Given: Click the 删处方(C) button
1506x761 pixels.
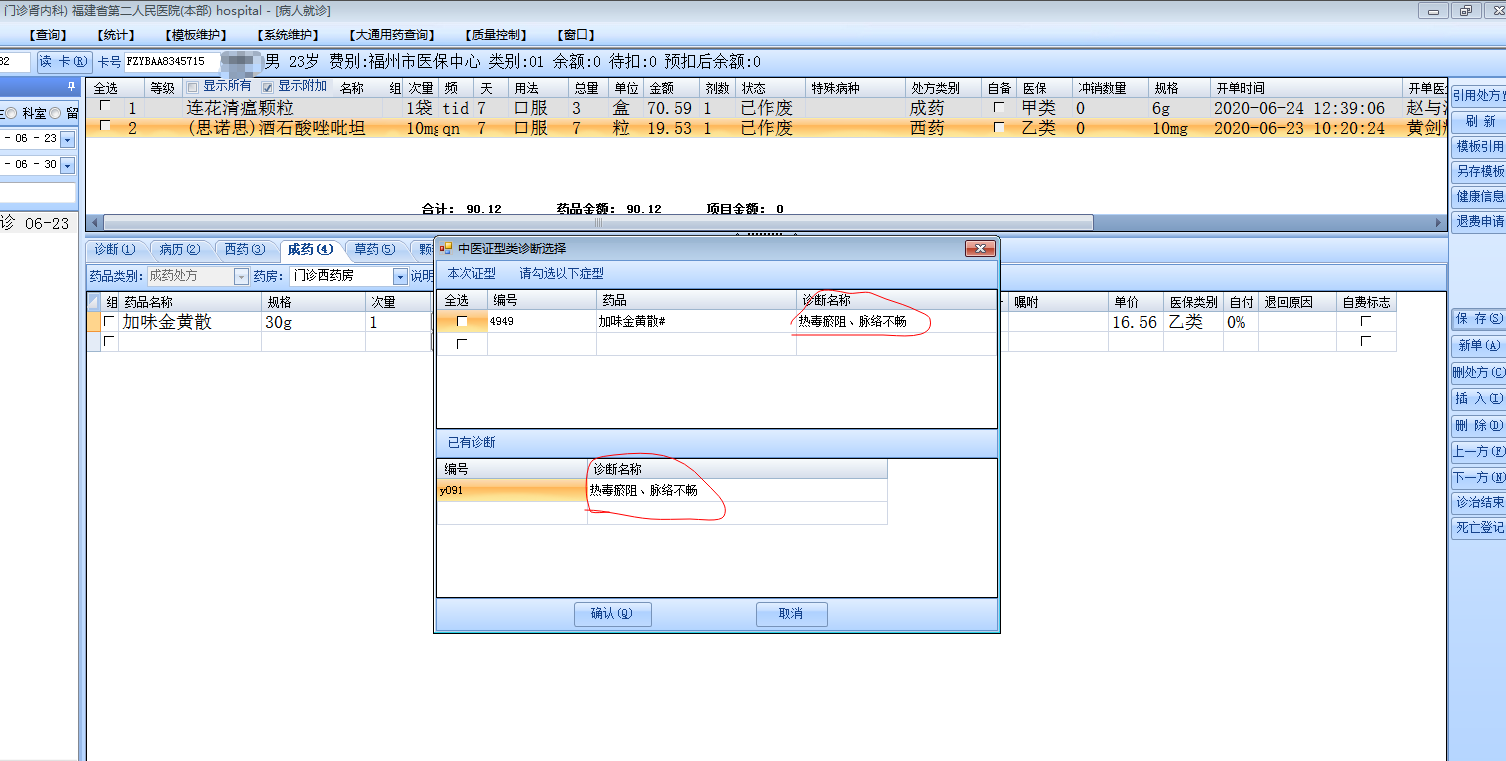Looking at the screenshot, I should 1480,373.
